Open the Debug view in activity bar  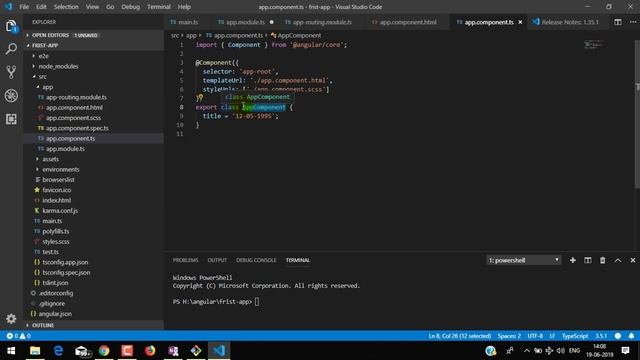[11, 96]
